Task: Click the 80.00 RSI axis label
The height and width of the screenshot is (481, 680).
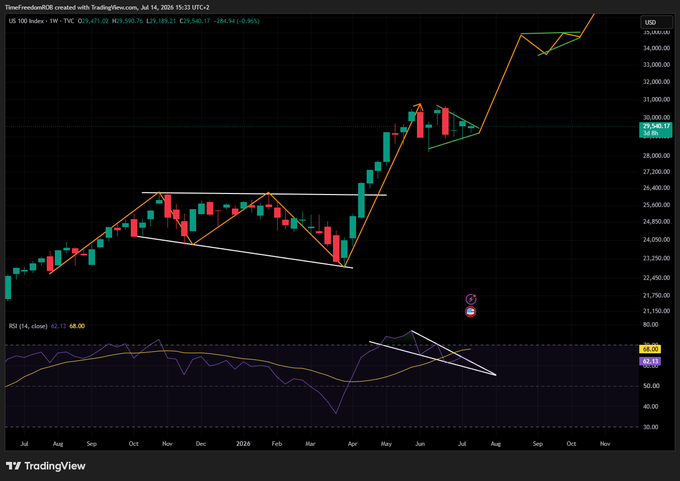Action: tap(651, 325)
